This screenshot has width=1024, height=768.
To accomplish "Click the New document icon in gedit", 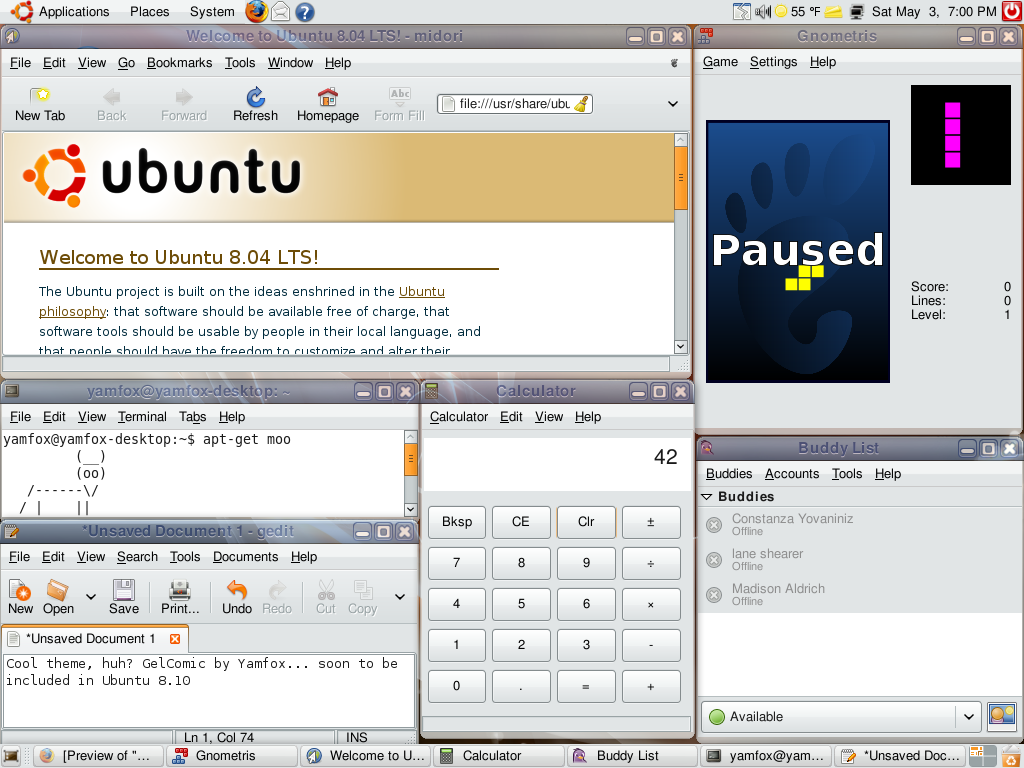I will [x=20, y=597].
